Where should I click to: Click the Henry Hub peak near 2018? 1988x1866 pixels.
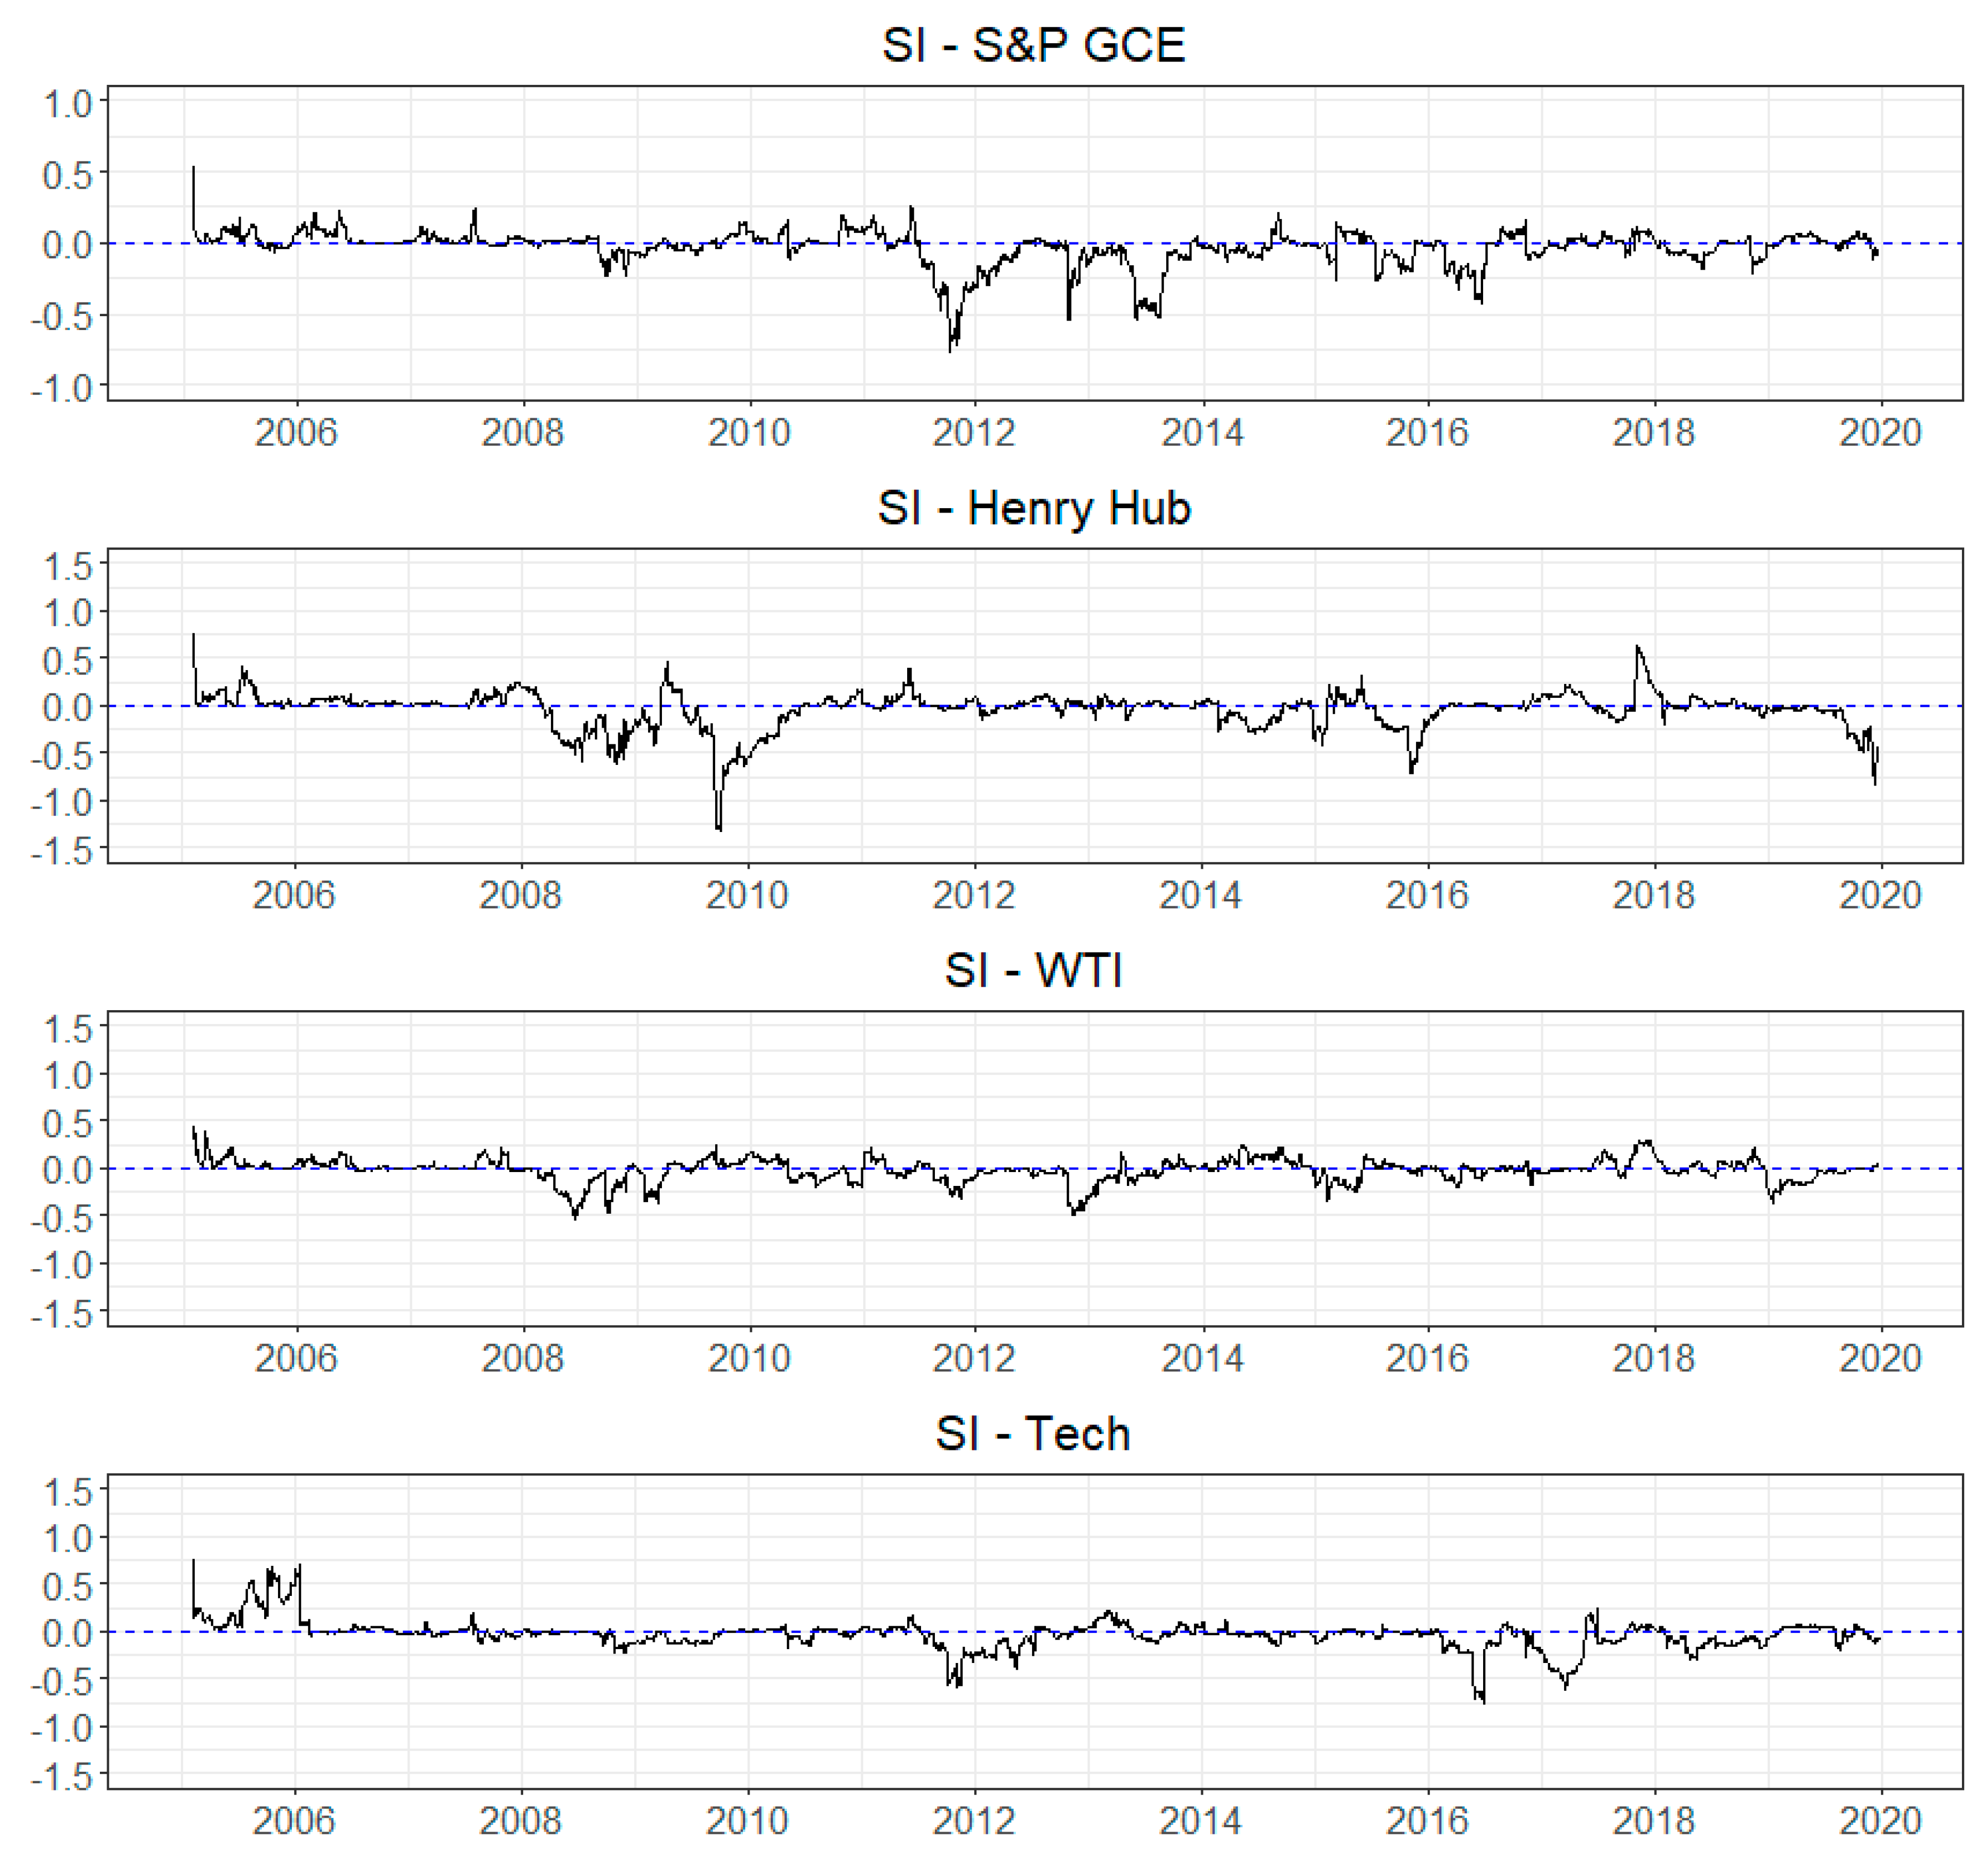(1637, 648)
